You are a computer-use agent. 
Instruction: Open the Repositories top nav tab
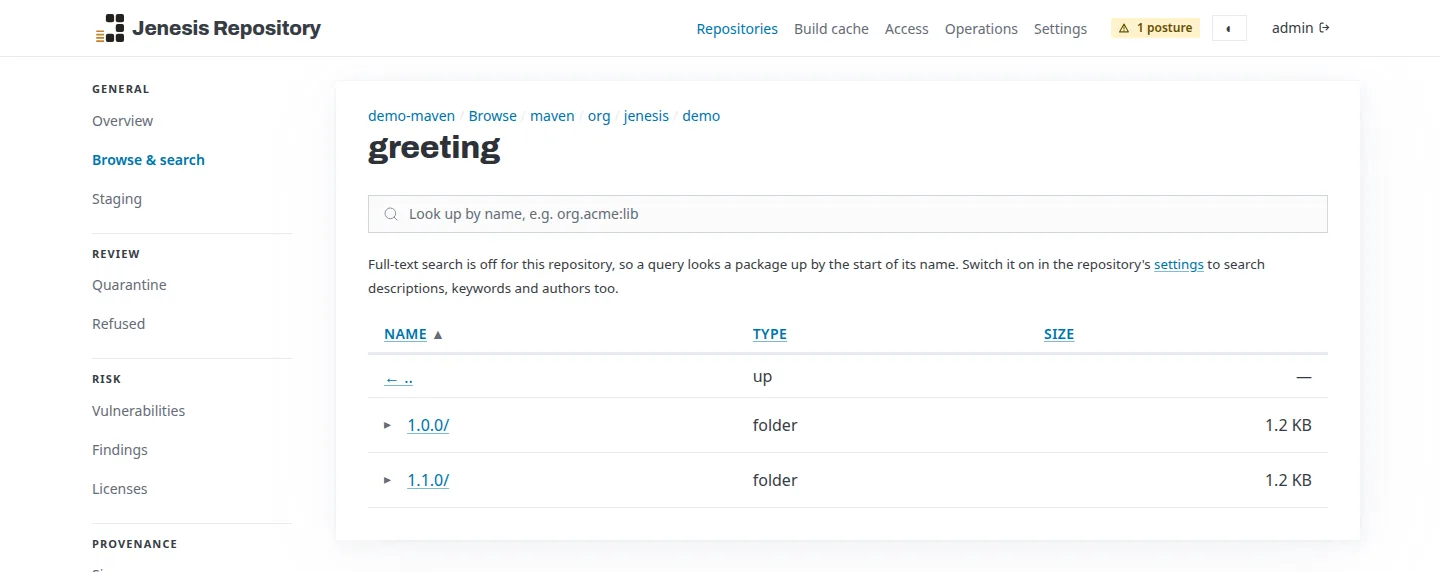737,29
